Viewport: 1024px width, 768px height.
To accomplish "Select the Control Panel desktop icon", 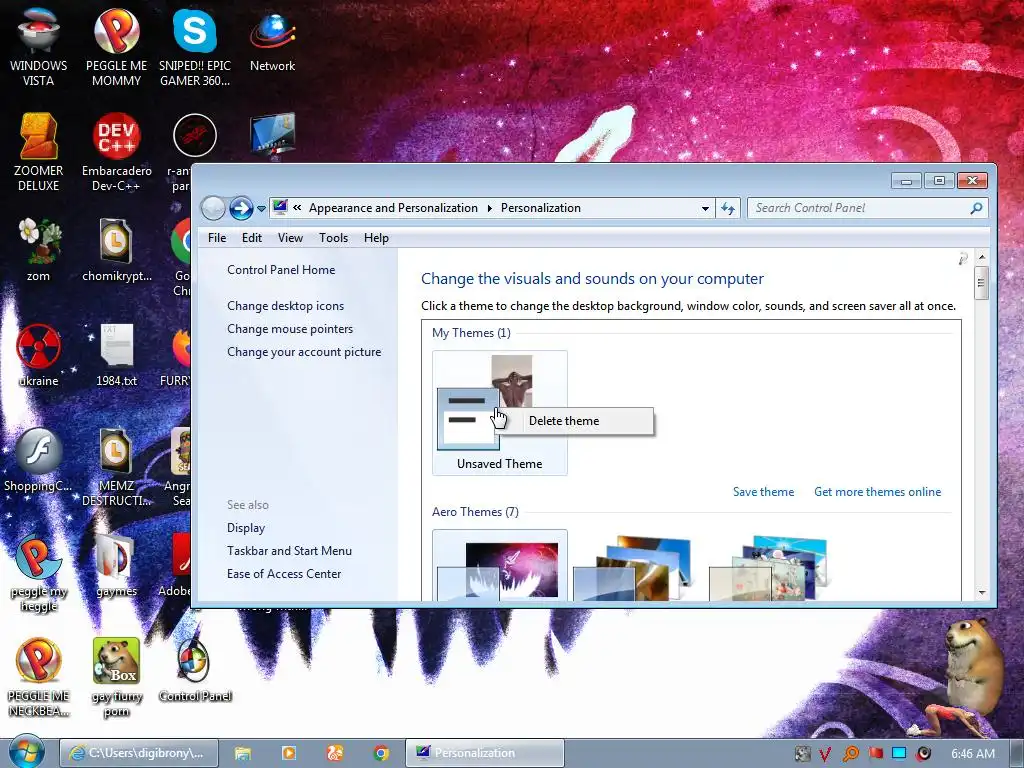I will pos(195,671).
